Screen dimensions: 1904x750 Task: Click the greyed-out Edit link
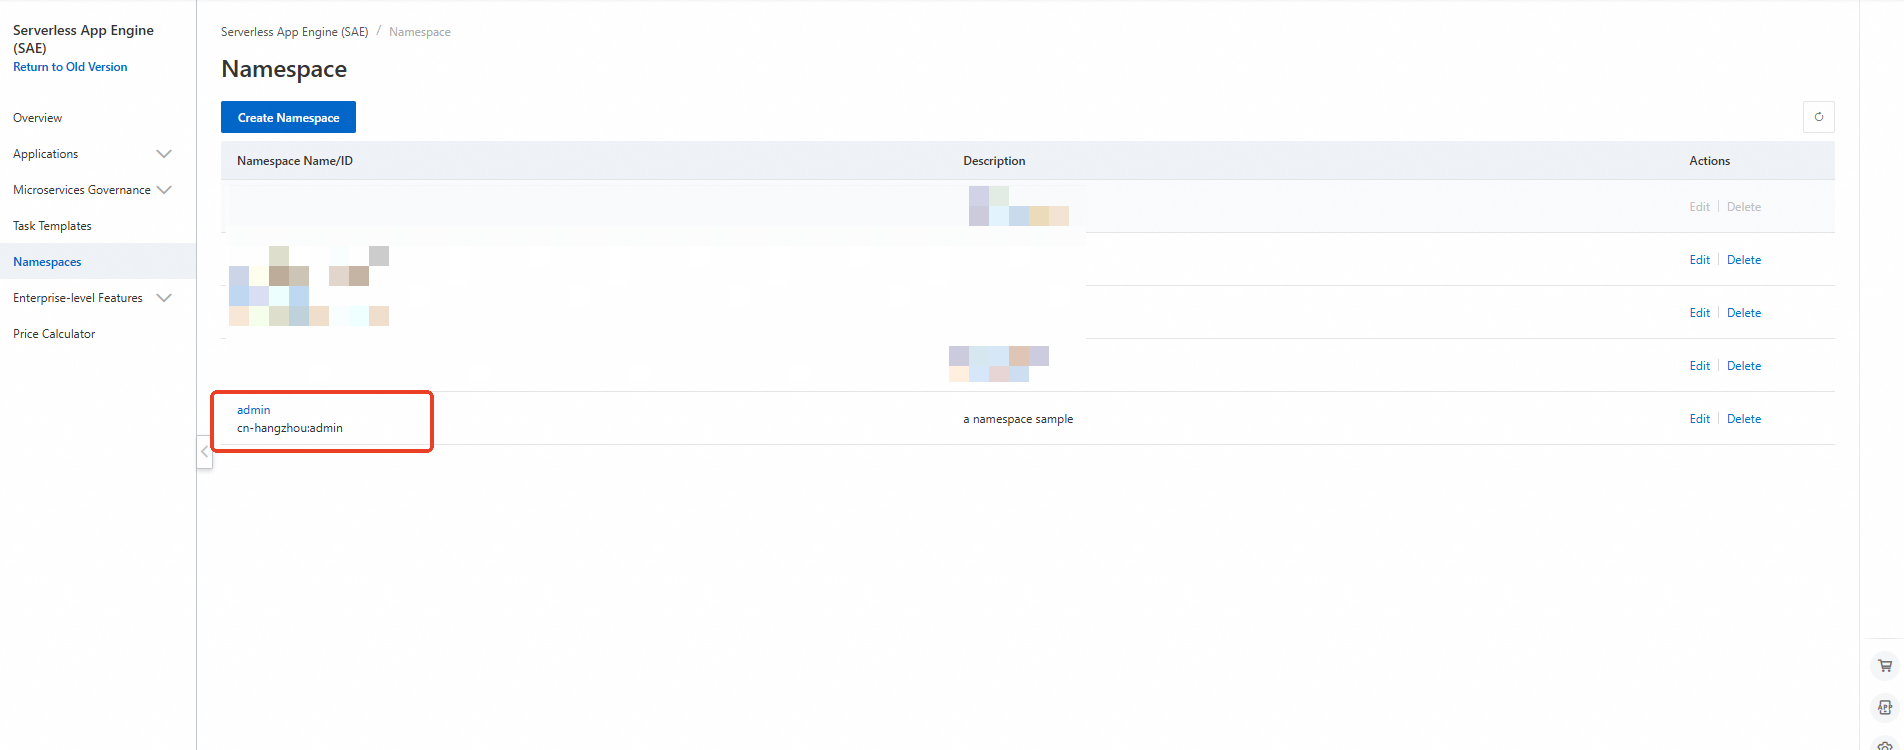pyautogui.click(x=1699, y=207)
